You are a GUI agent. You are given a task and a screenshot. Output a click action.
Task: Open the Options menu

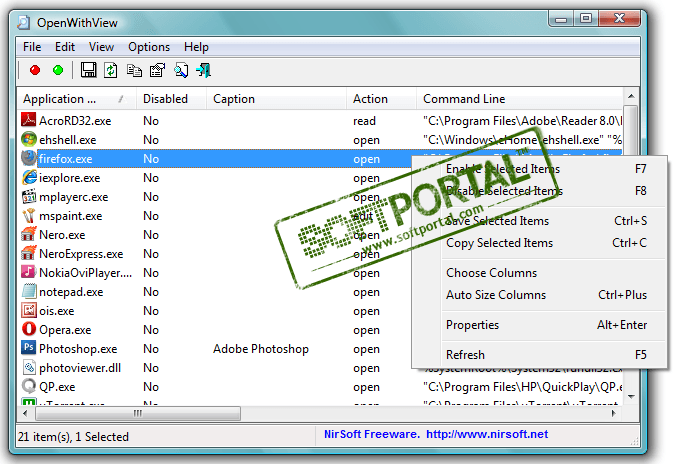coord(149,47)
